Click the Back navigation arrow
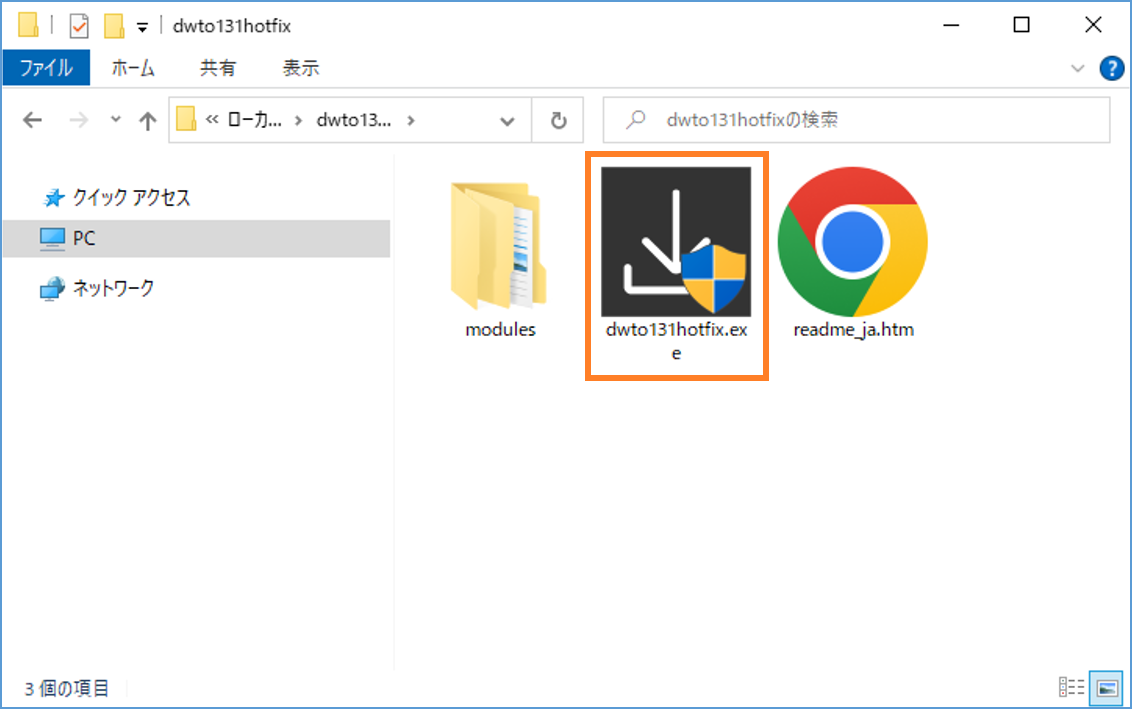 (x=32, y=120)
